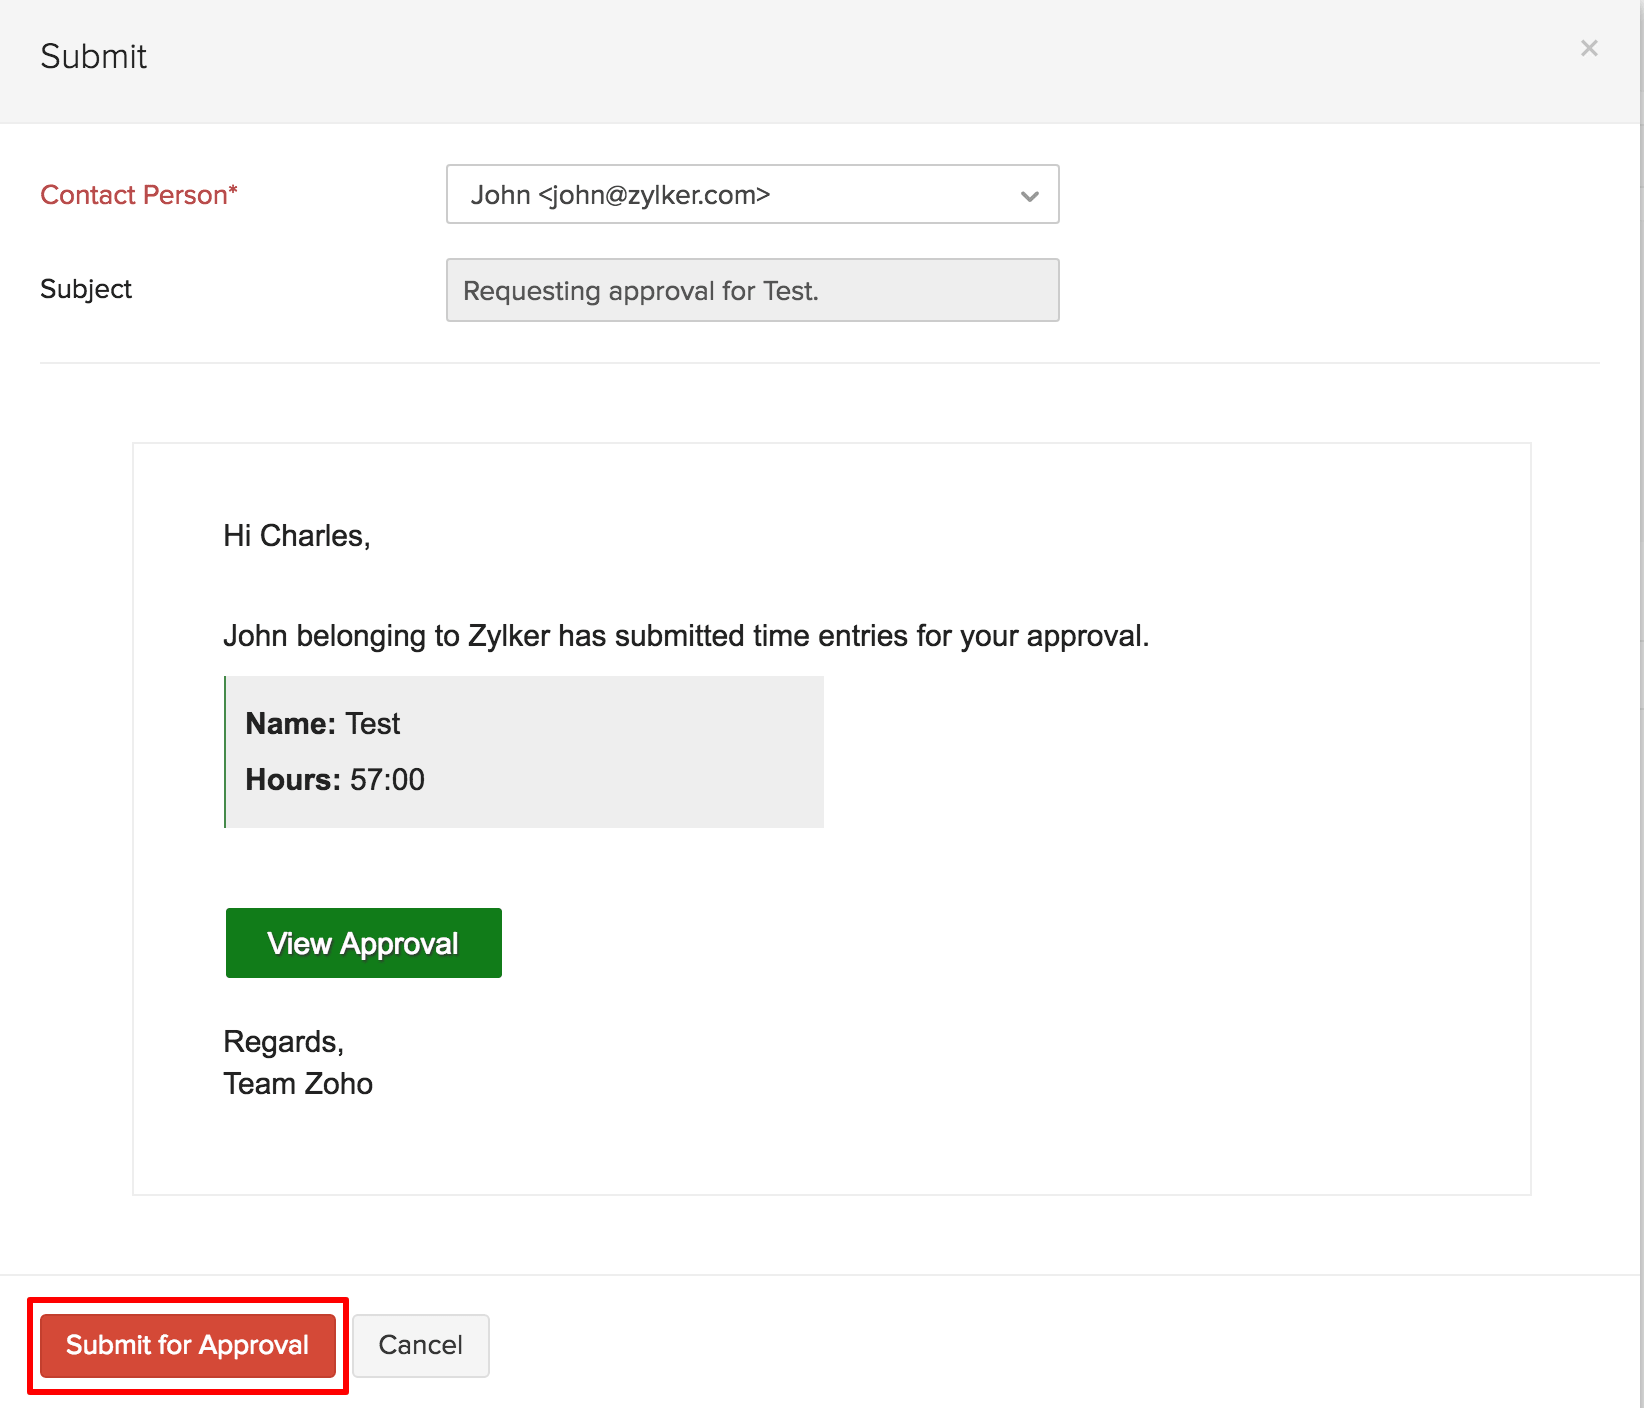Cancel the submission
Image resolution: width=1644 pixels, height=1408 pixels.
[x=420, y=1345]
